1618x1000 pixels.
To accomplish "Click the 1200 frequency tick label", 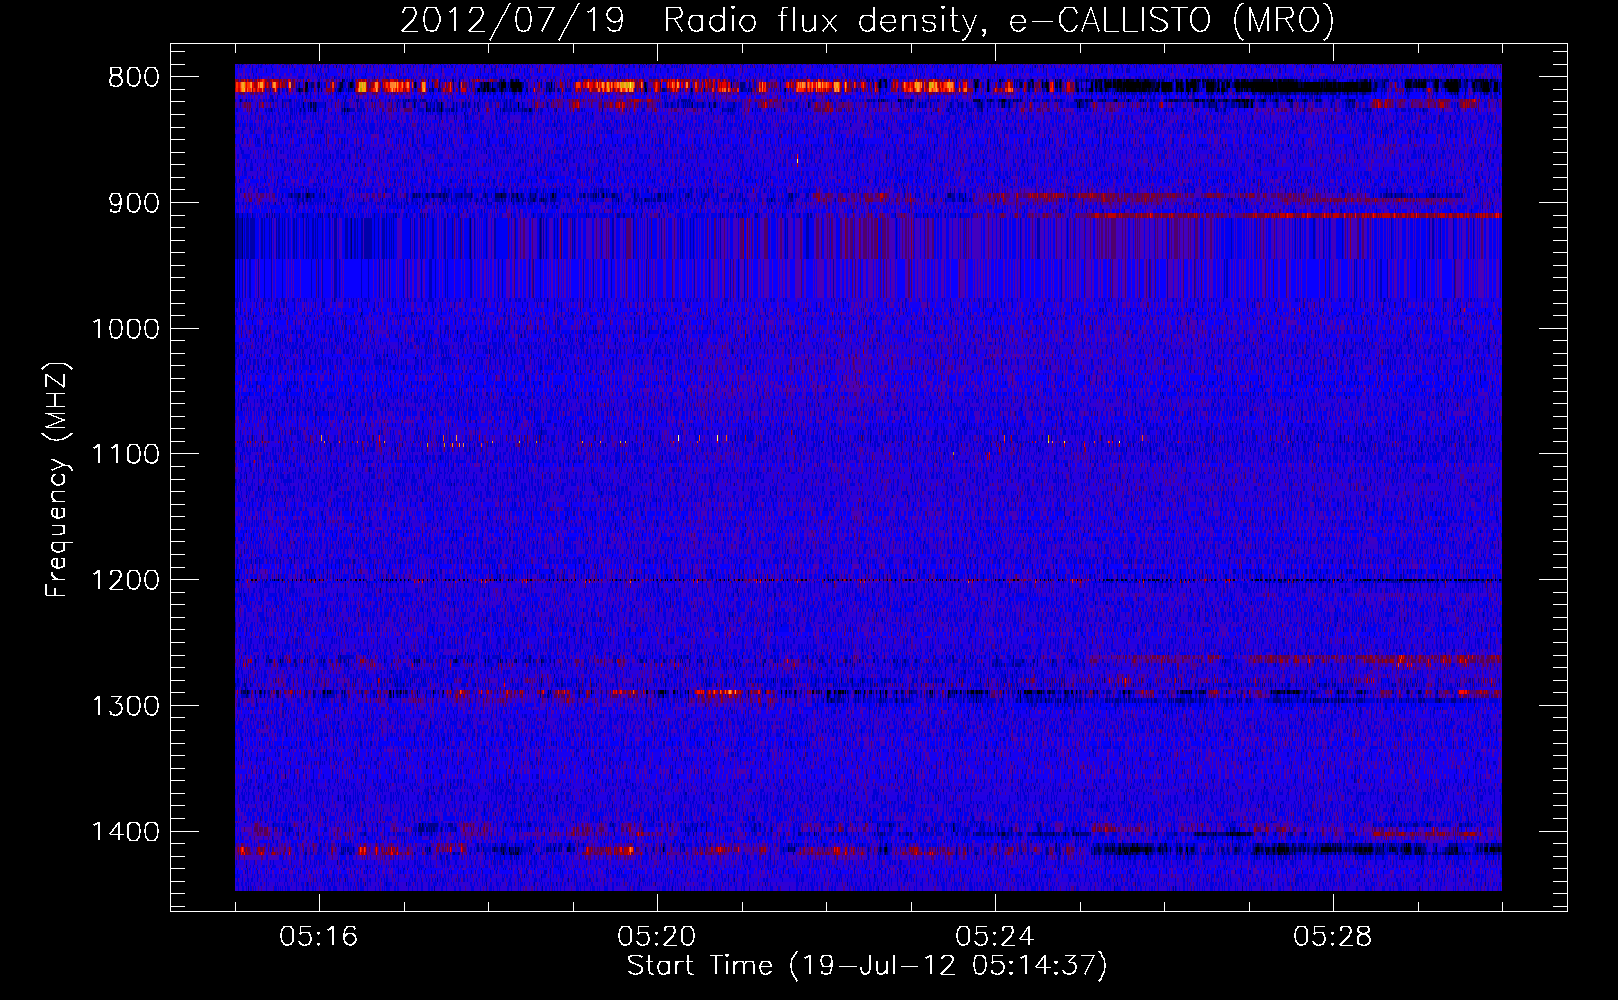I will pyautogui.click(x=125, y=580).
